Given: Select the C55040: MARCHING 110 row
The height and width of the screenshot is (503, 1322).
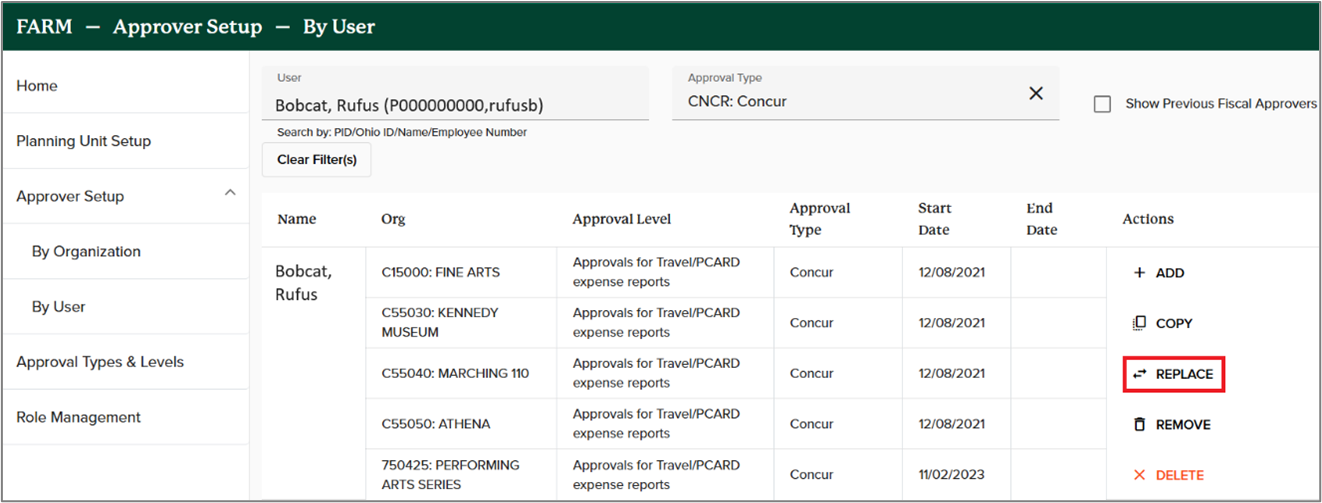Looking at the screenshot, I should 455,373.
